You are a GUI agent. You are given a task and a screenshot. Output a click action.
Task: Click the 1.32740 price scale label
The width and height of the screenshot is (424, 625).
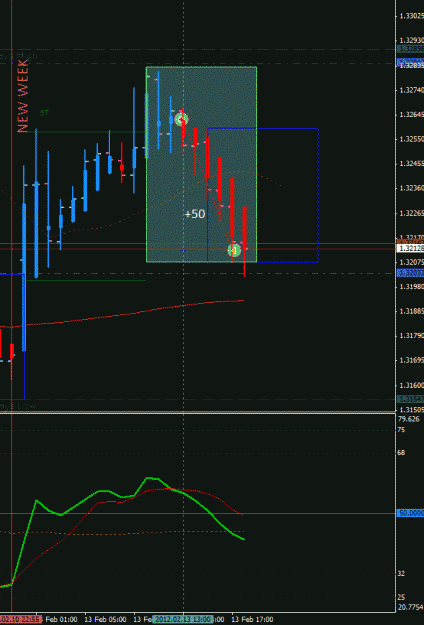411,90
